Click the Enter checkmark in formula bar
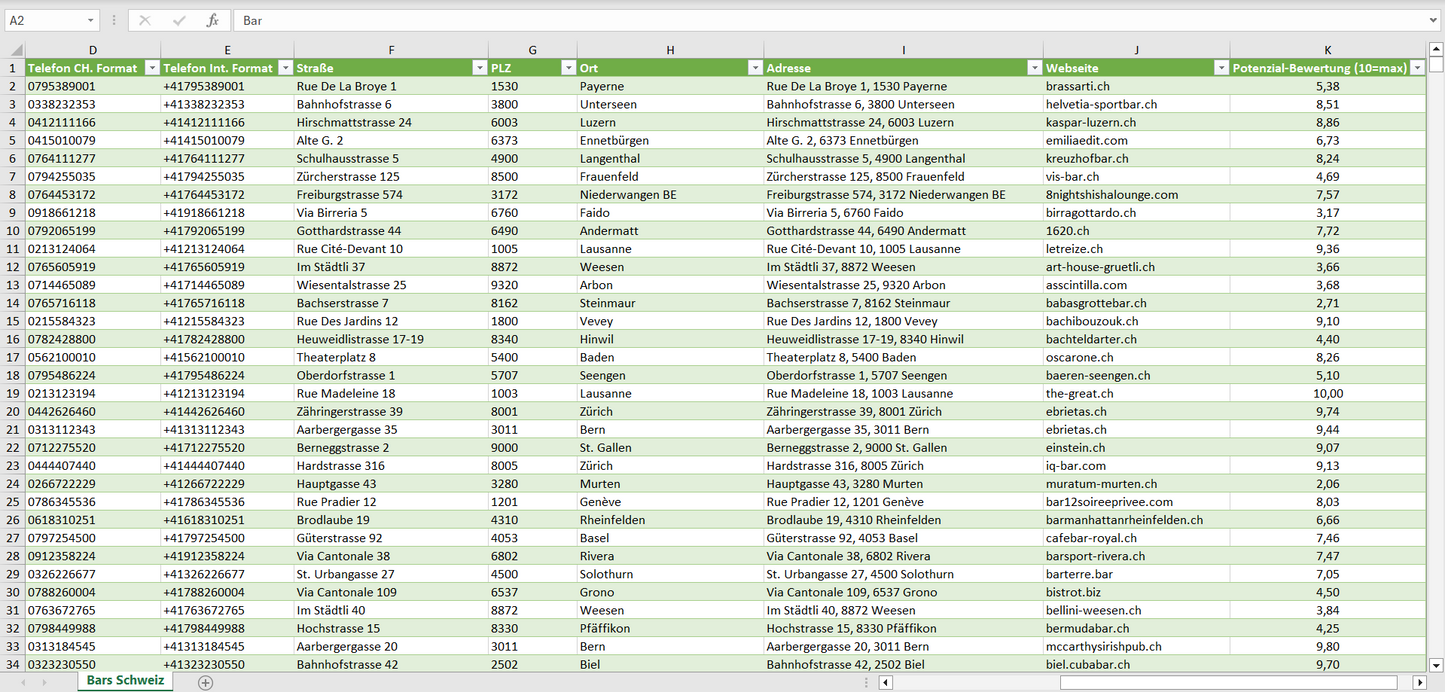 [x=179, y=20]
